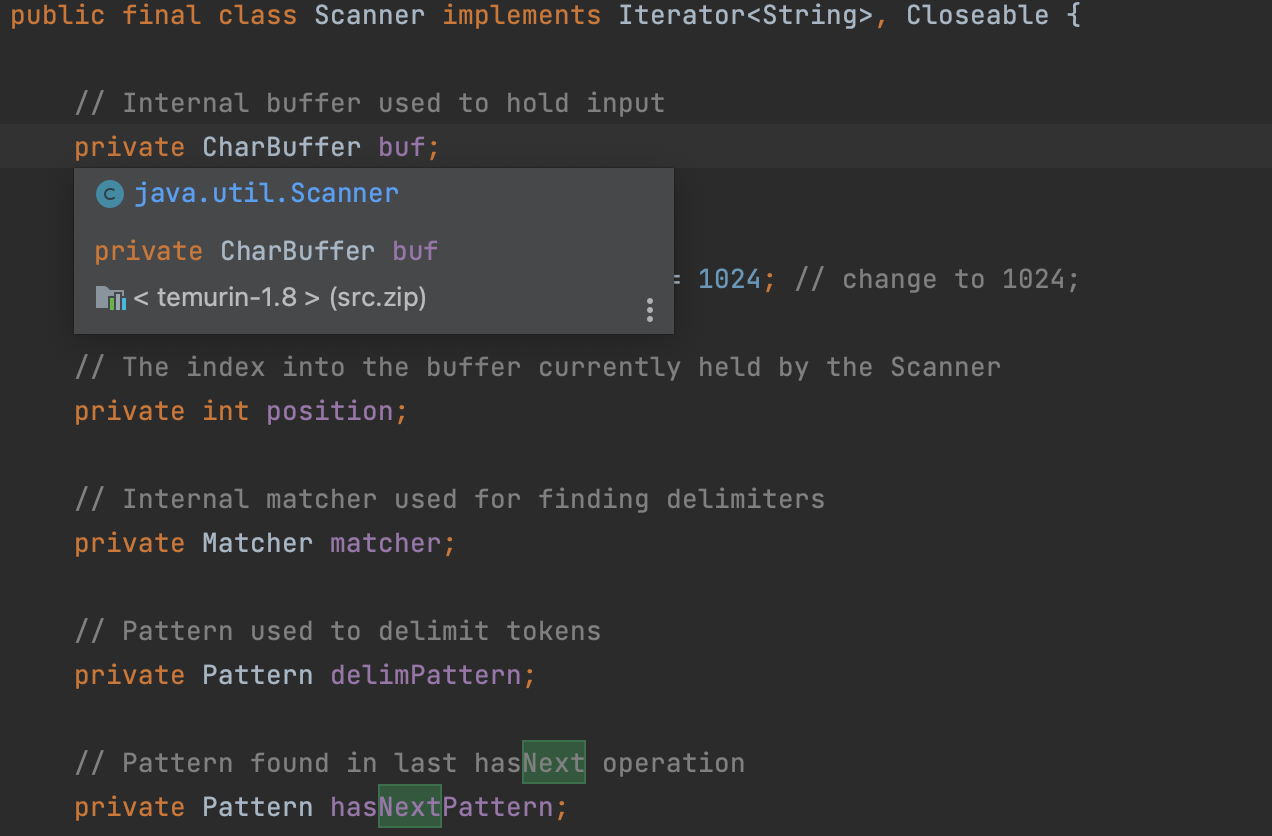
Task: Click comment 'Internal matcher used for finding delimiters'
Action: (x=450, y=499)
